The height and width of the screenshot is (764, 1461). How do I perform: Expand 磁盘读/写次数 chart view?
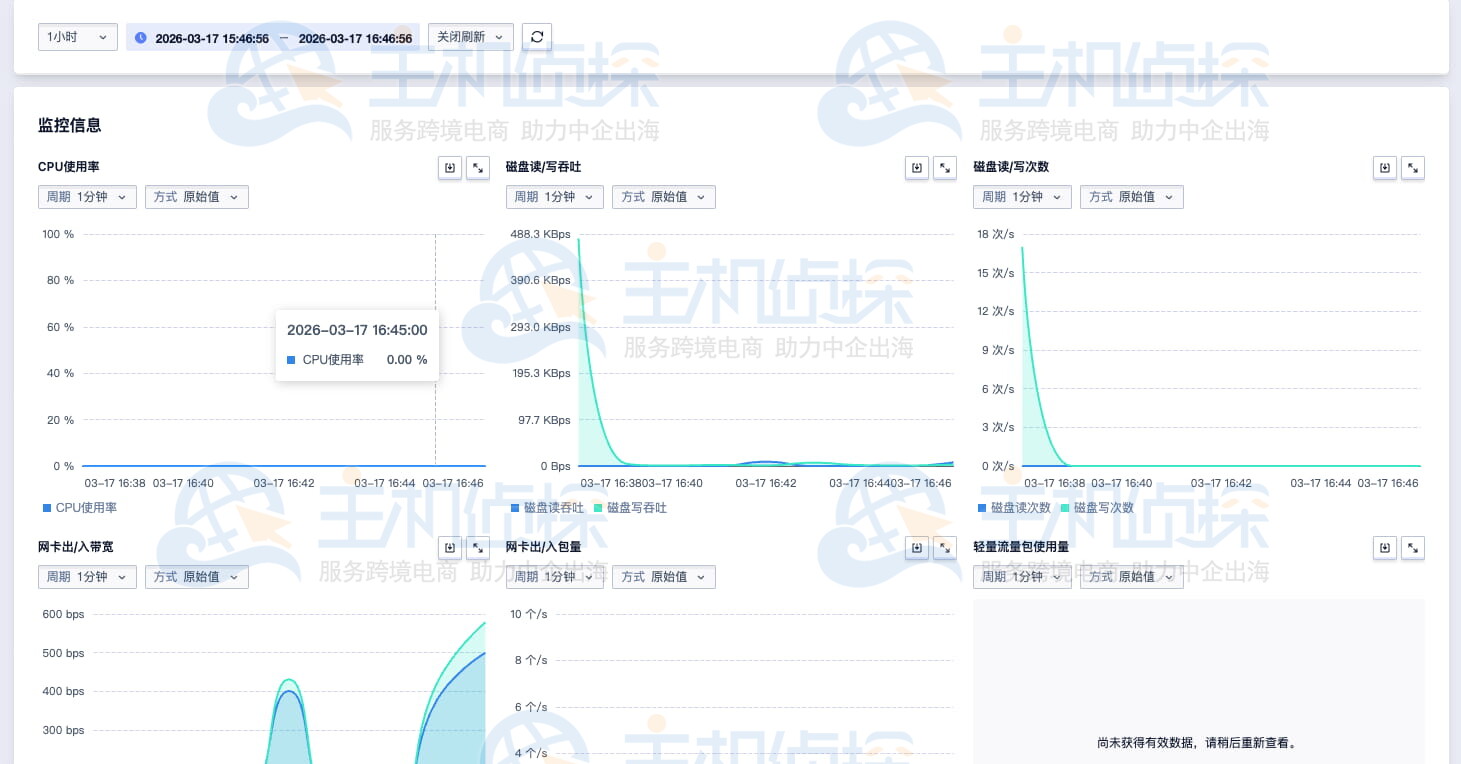coord(1412,168)
